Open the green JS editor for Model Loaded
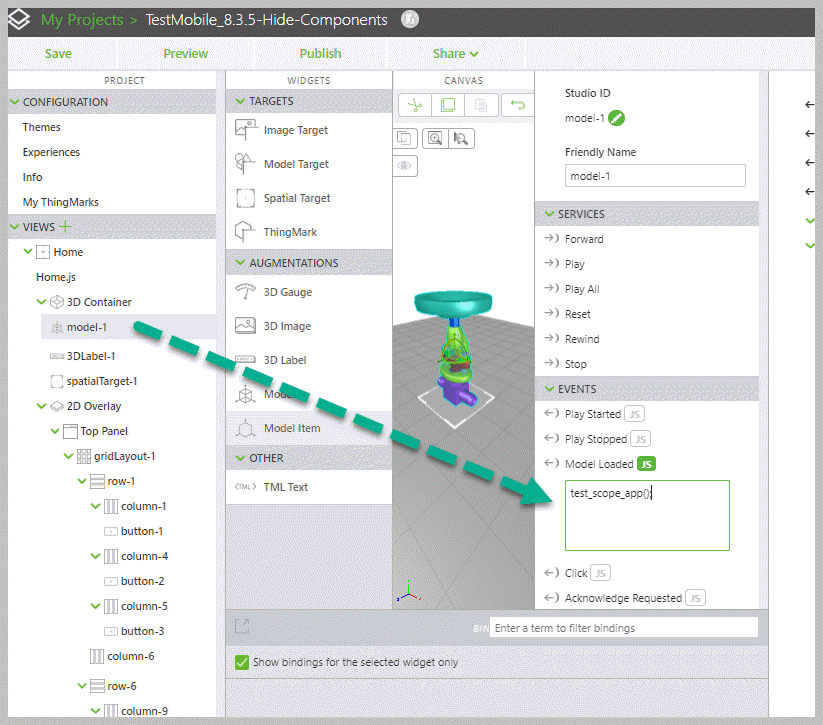823x725 pixels. tap(647, 464)
